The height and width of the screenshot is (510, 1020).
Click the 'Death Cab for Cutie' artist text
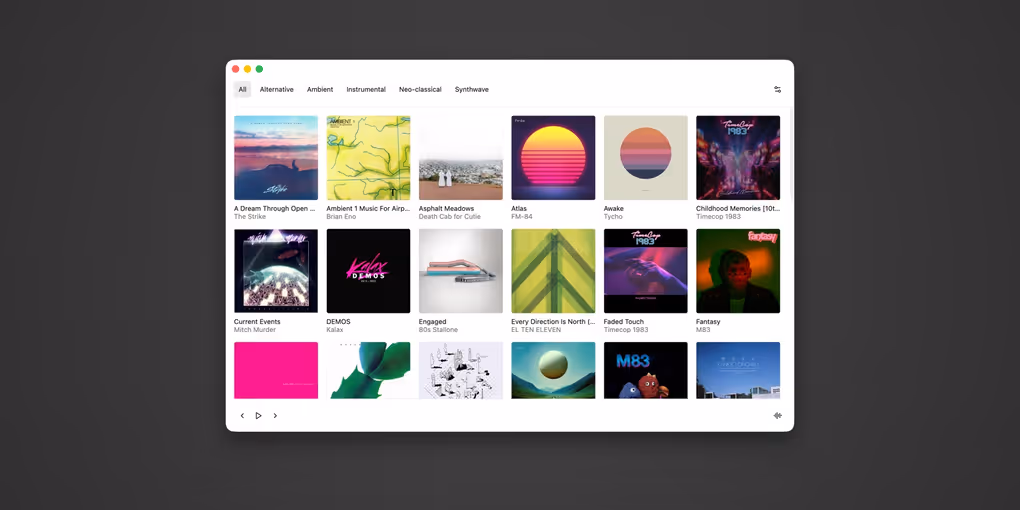point(450,217)
